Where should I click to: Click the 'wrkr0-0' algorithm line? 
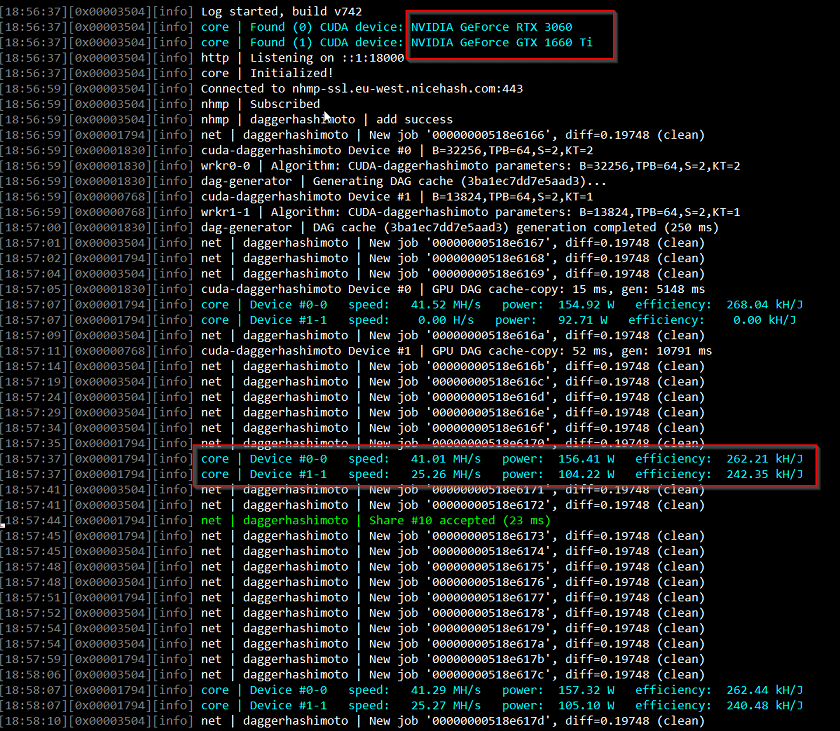pyautogui.click(x=470, y=166)
